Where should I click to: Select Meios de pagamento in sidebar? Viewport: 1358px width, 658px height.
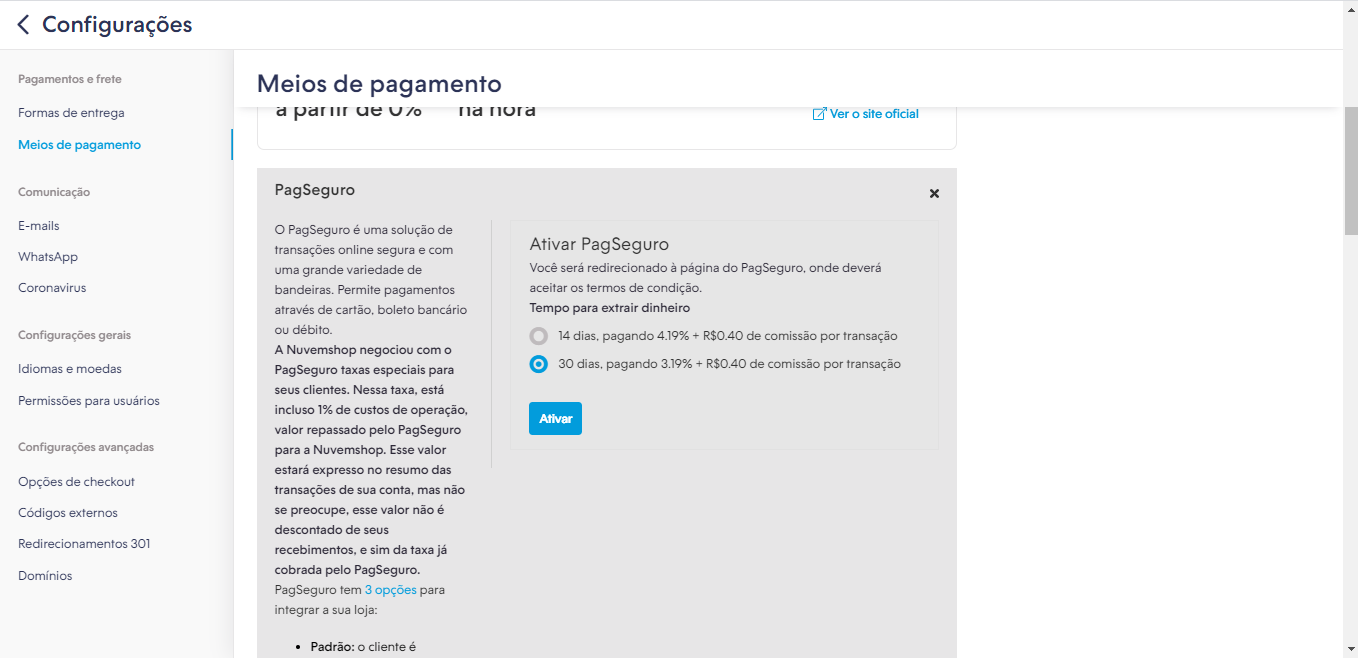click(79, 145)
